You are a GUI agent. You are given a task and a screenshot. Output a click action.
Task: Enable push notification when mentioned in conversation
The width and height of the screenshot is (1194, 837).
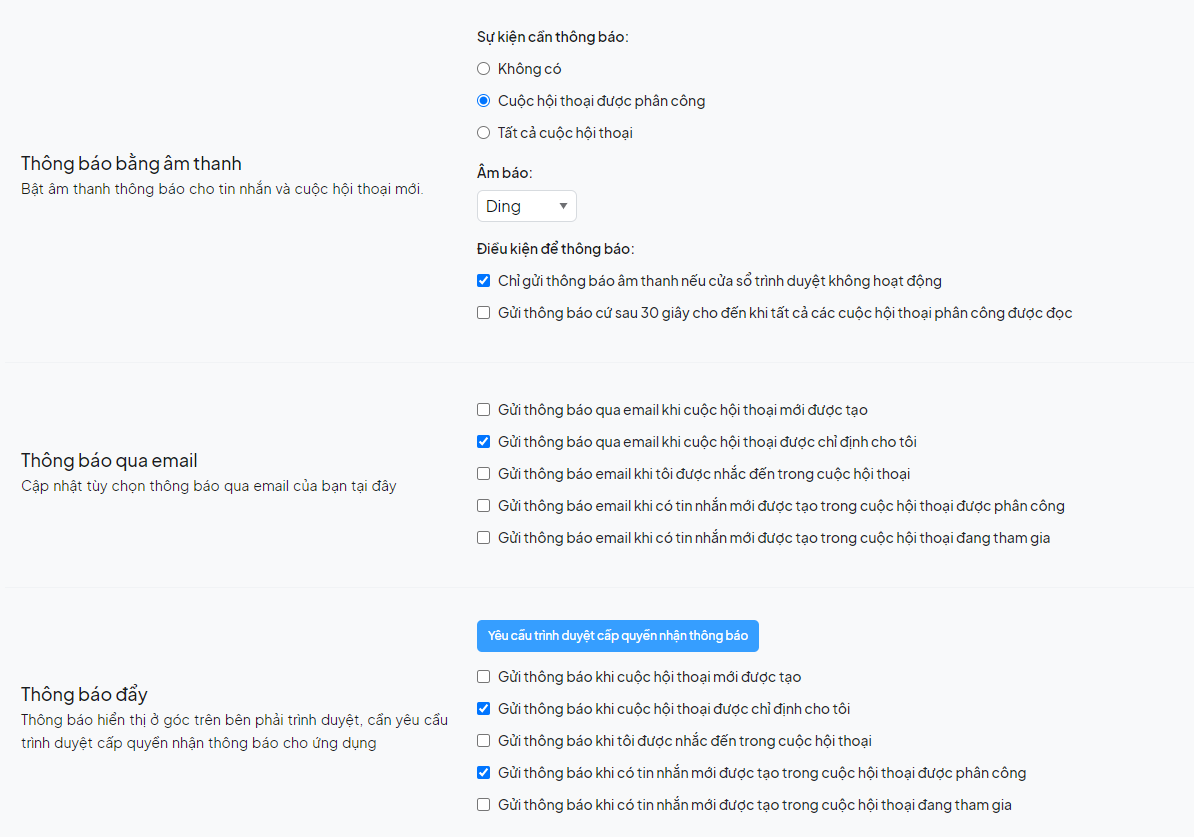[484, 741]
